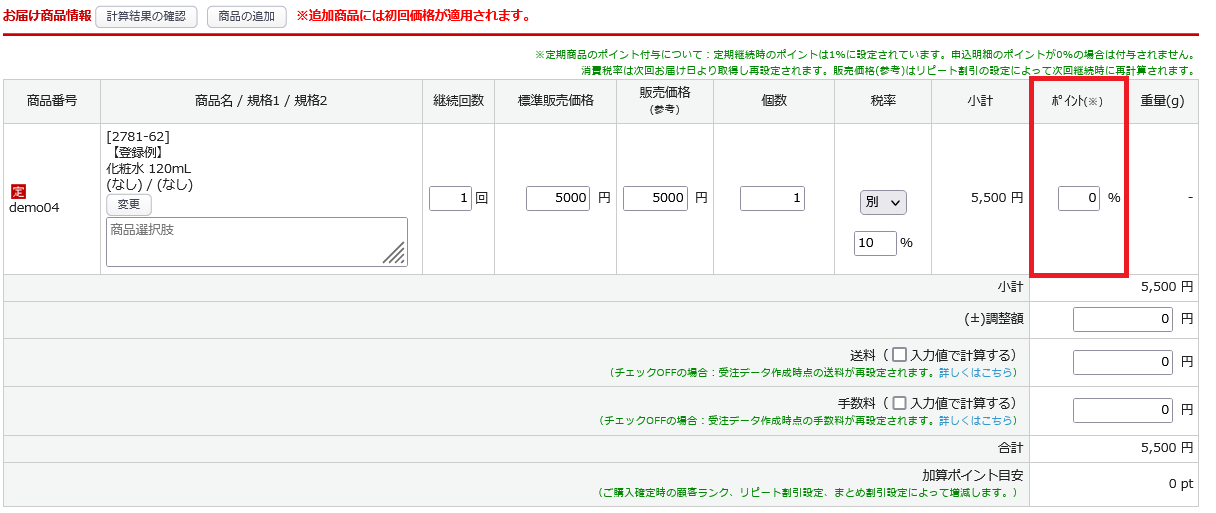Click the 重量(g) column header
Screen dimensions: 1216x513
point(1162,101)
